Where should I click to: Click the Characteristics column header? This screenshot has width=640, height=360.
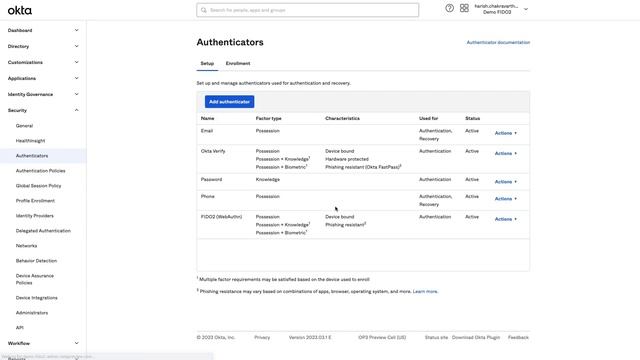[342, 118]
